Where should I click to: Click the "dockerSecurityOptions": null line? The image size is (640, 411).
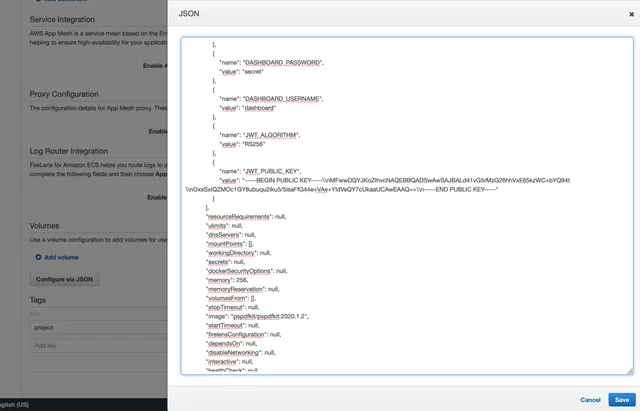pyautogui.click(x=247, y=271)
